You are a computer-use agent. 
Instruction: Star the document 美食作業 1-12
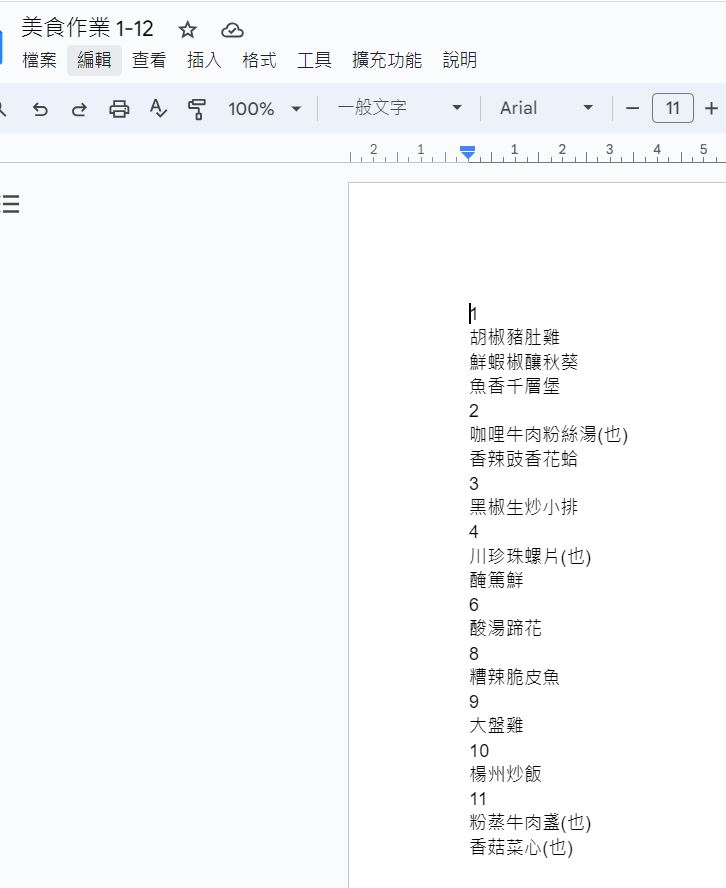click(x=188, y=30)
